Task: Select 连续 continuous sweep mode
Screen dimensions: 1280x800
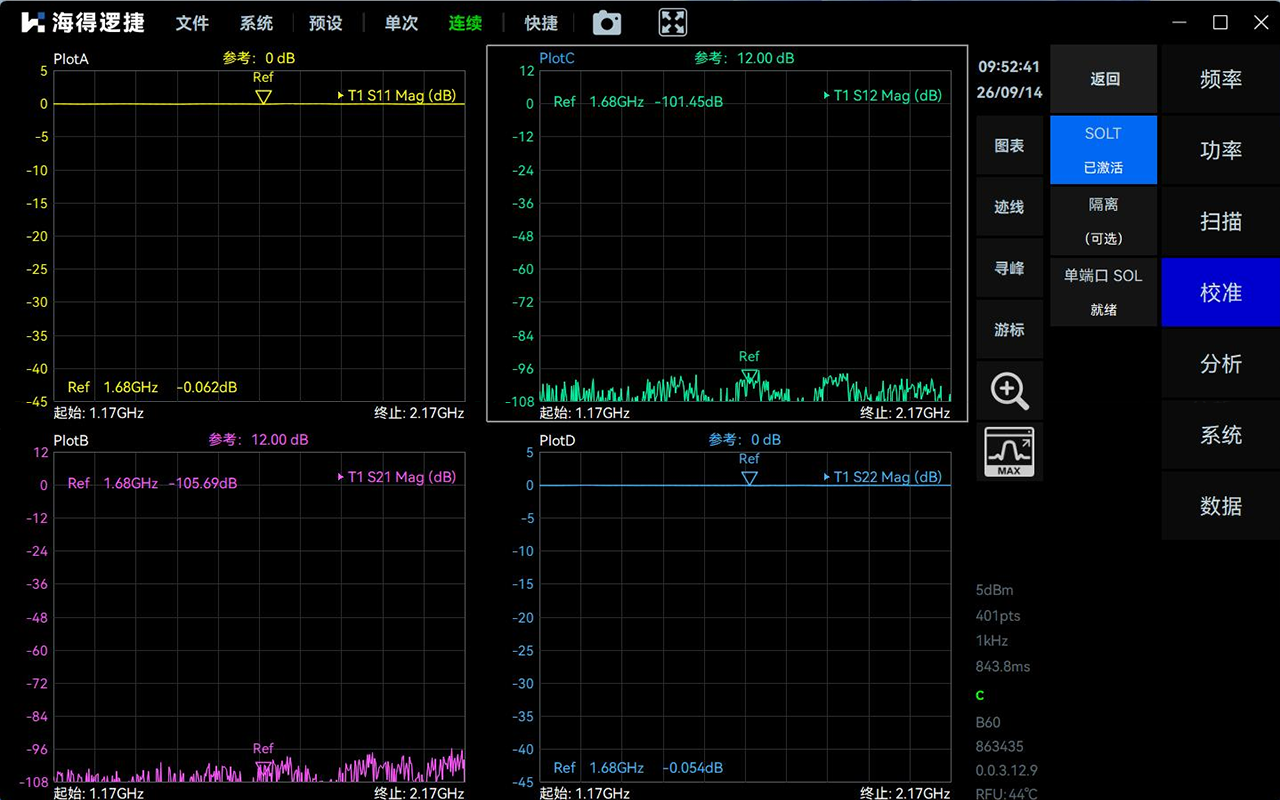Action: click(465, 23)
